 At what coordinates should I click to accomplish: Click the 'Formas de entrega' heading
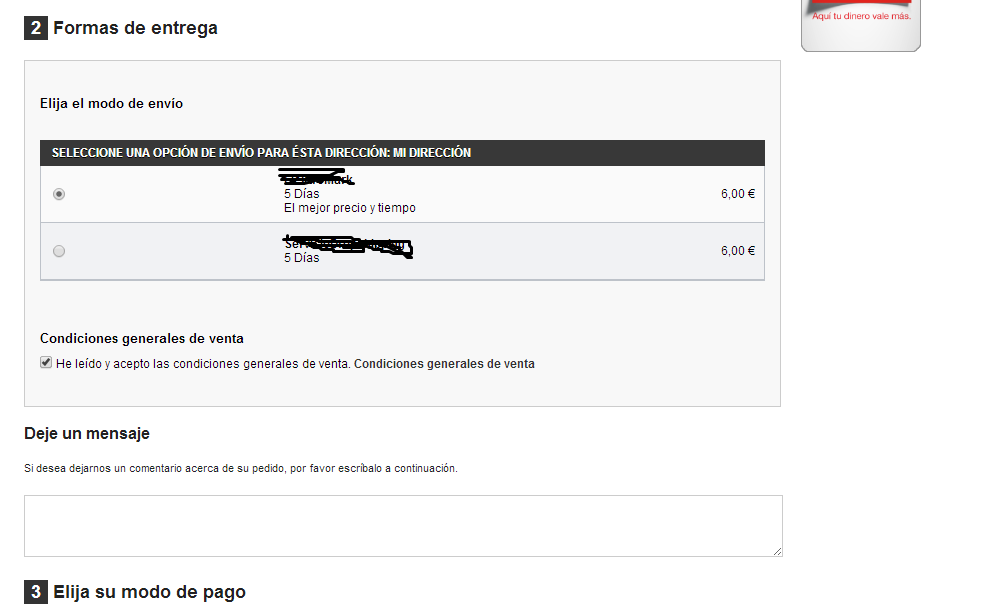pos(135,28)
